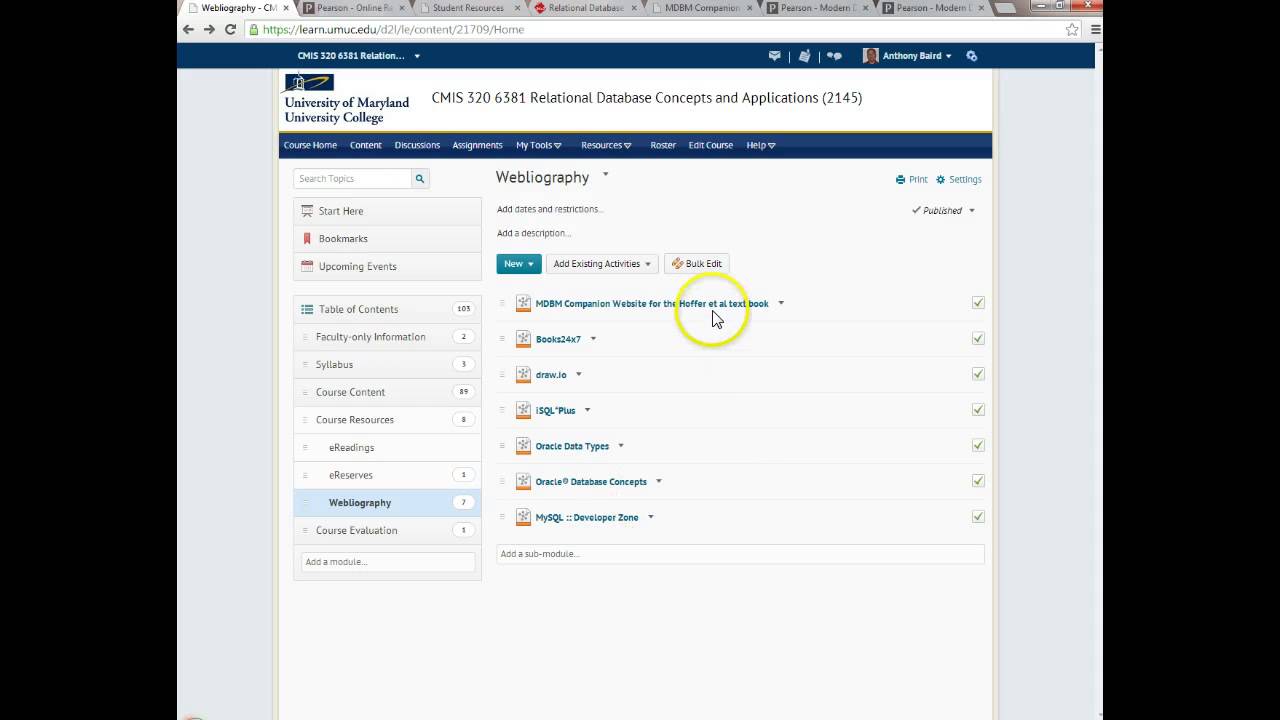The width and height of the screenshot is (1280, 720).
Task: Click the Add a module field
Action: 387,562
